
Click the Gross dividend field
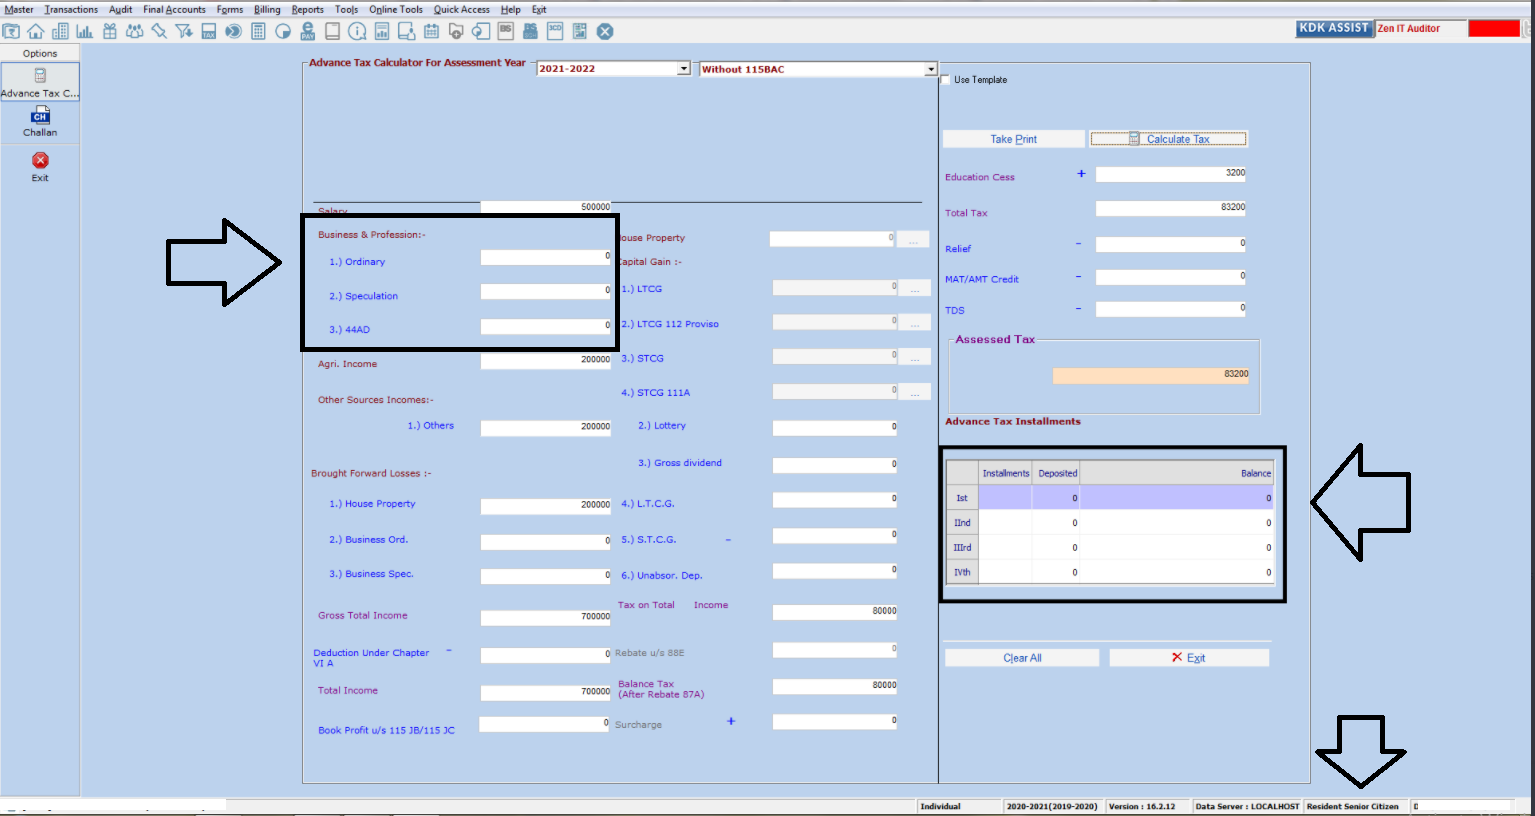tap(835, 465)
